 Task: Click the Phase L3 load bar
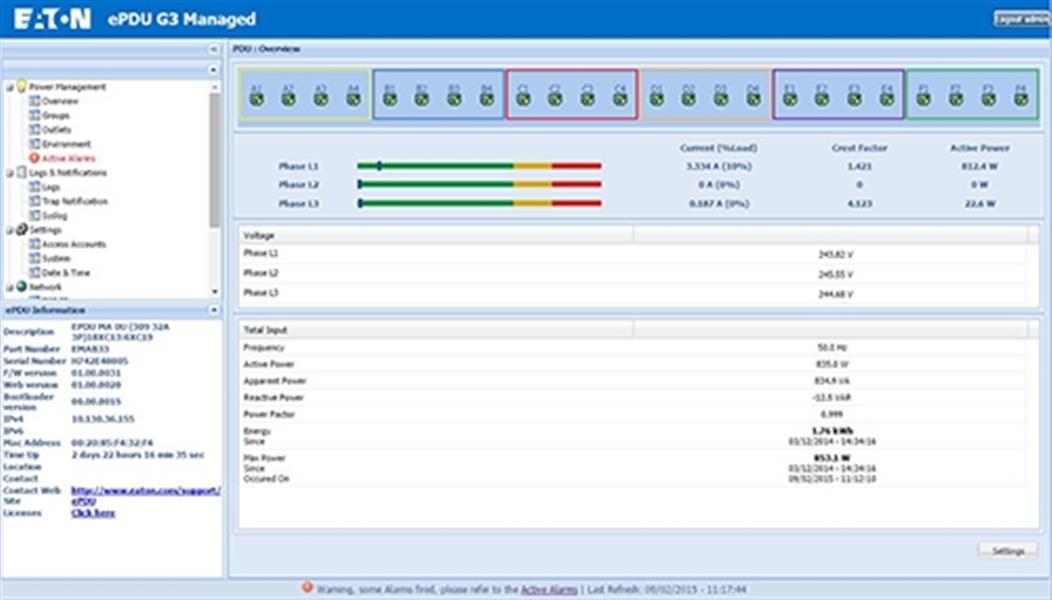click(479, 203)
